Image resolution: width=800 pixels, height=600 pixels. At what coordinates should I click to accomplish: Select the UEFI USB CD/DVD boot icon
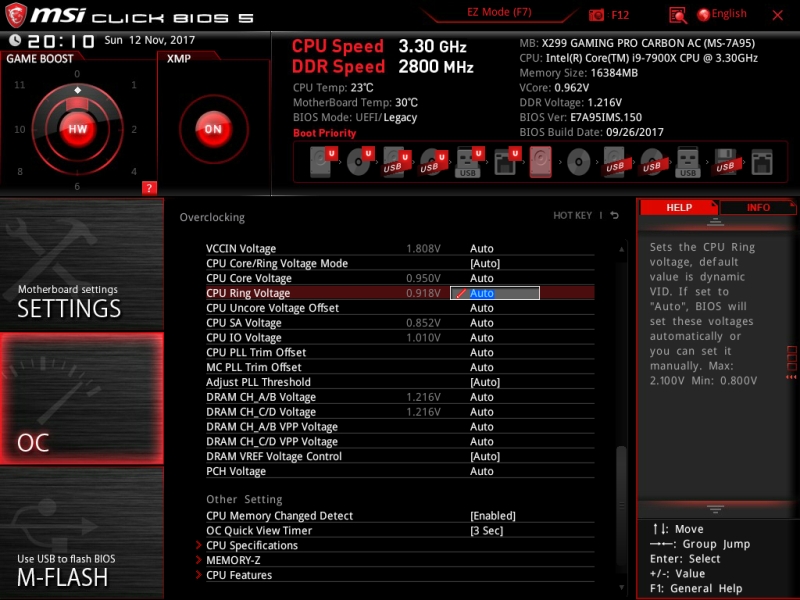pyautogui.click(x=433, y=162)
